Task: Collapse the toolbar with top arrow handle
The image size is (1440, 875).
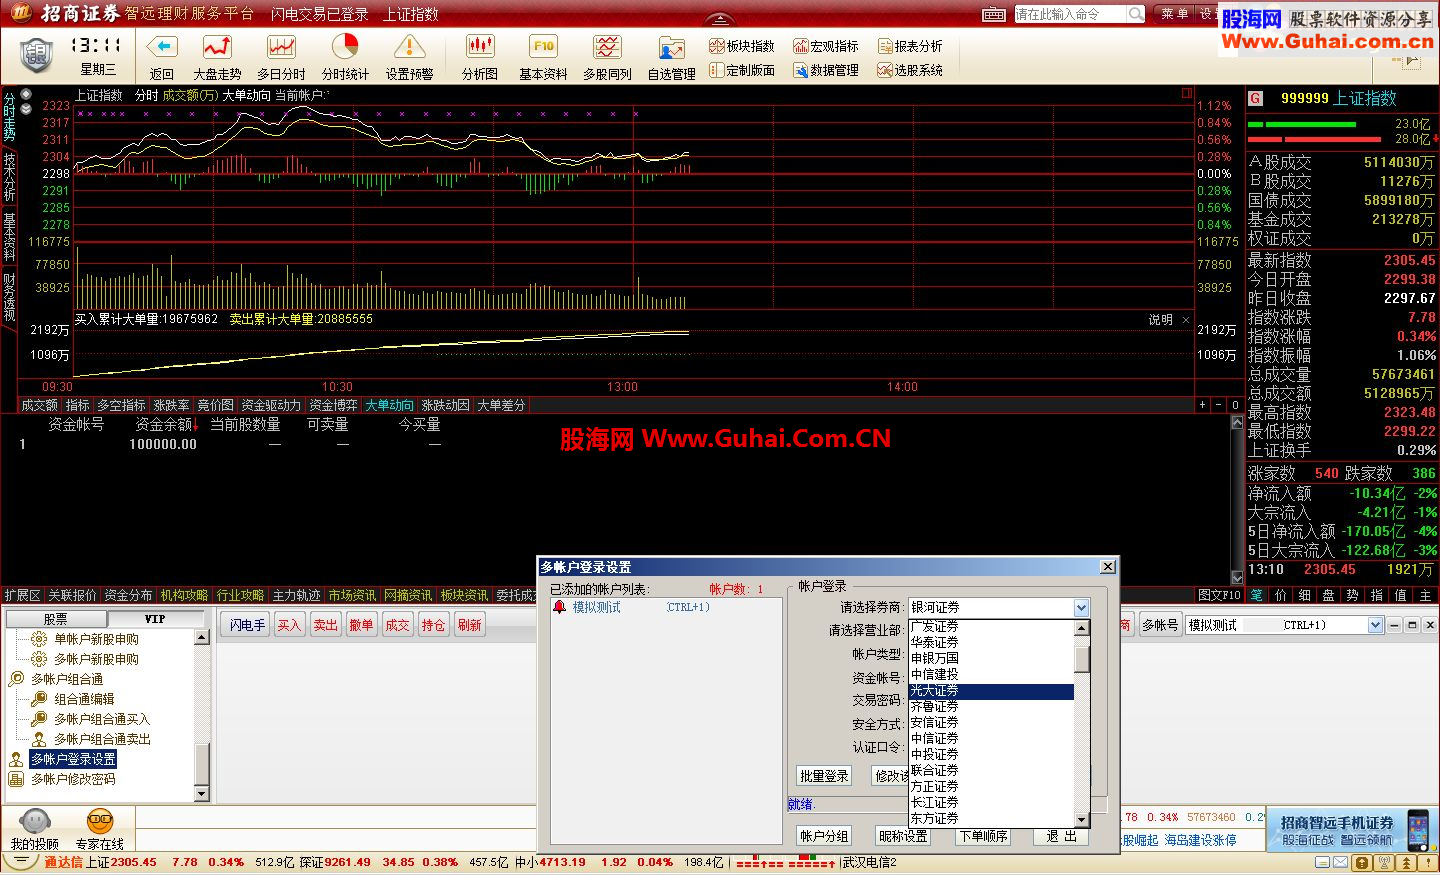Action: [x=719, y=21]
